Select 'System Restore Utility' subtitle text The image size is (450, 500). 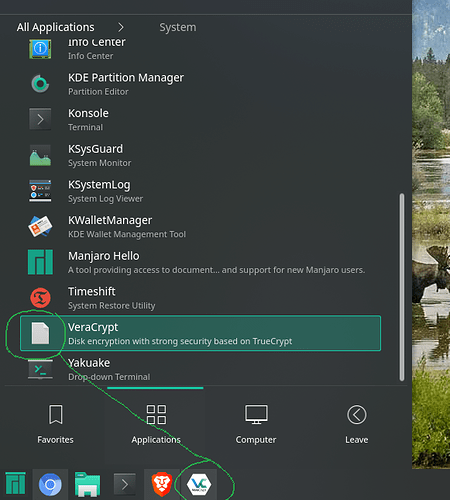pyautogui.click(x=112, y=306)
